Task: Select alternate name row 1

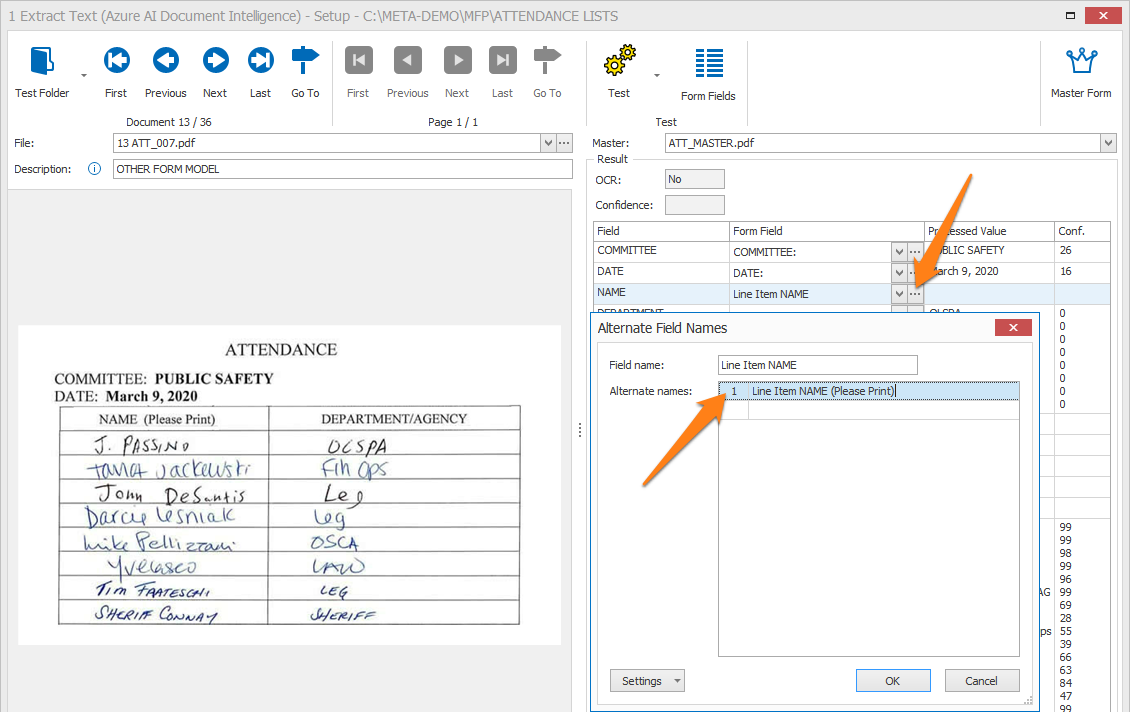Action: (868, 391)
